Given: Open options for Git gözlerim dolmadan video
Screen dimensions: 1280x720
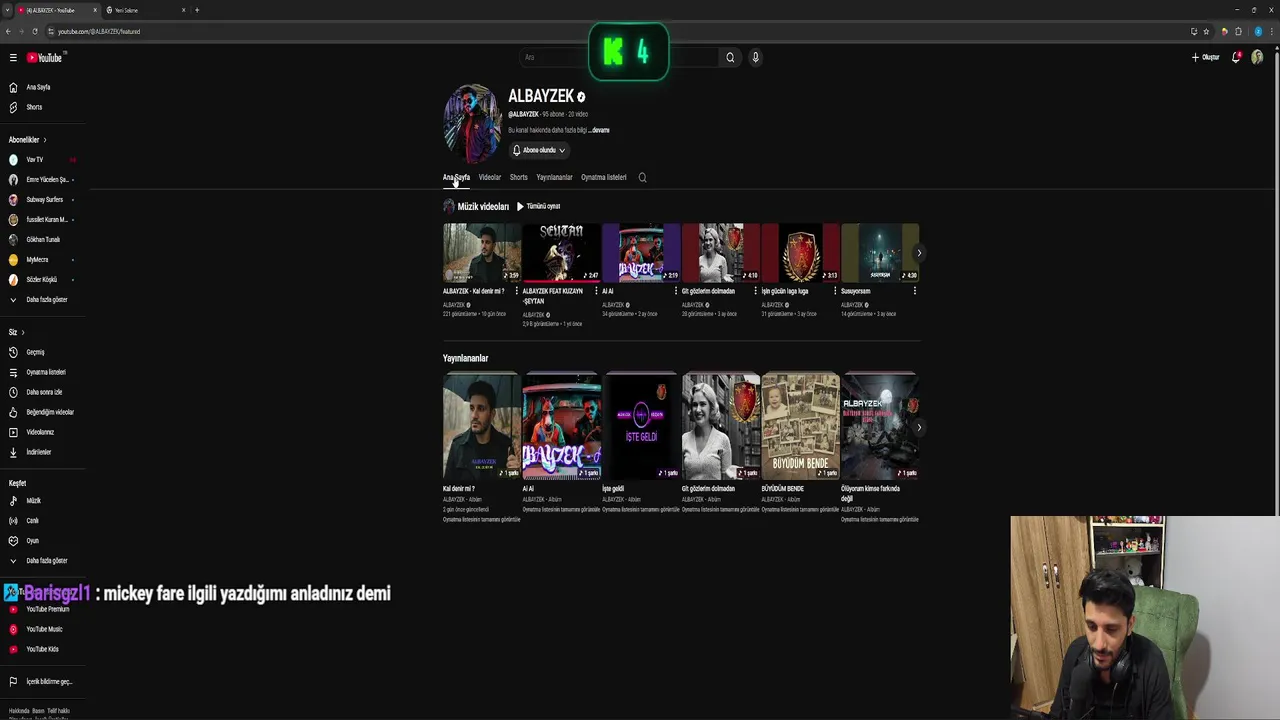Looking at the screenshot, I should point(755,291).
